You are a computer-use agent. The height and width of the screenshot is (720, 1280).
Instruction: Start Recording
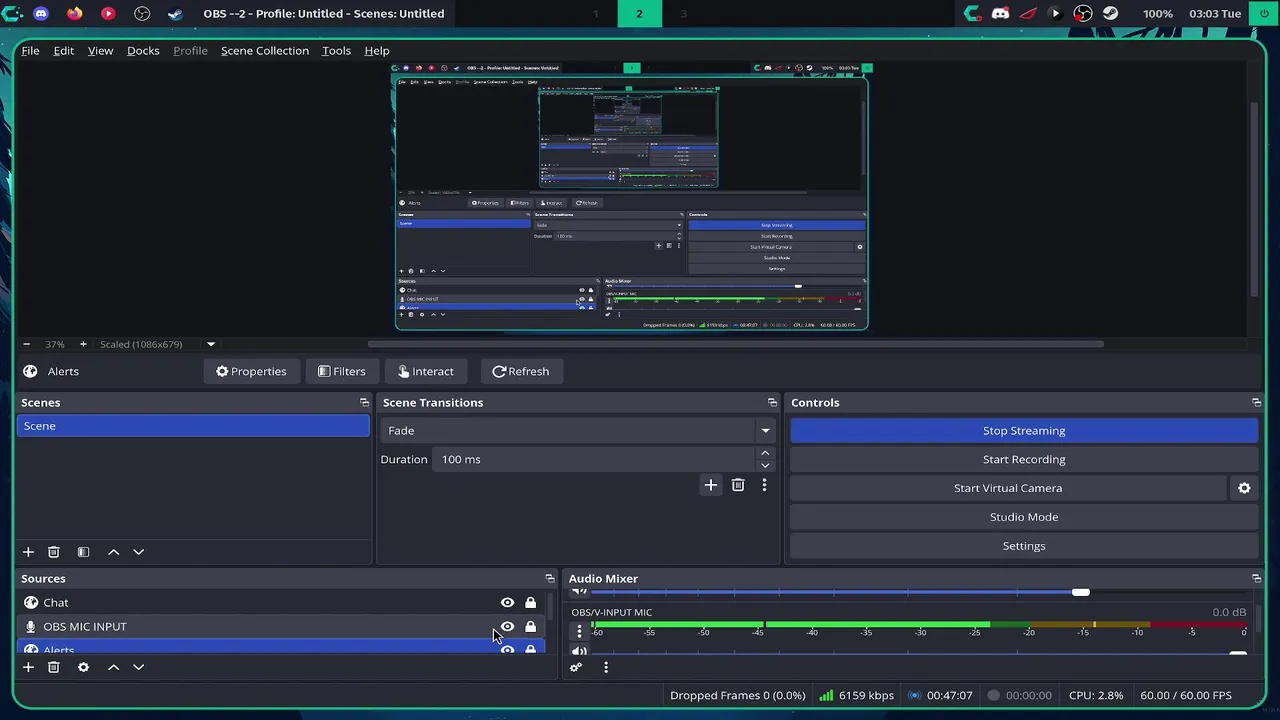point(1024,460)
